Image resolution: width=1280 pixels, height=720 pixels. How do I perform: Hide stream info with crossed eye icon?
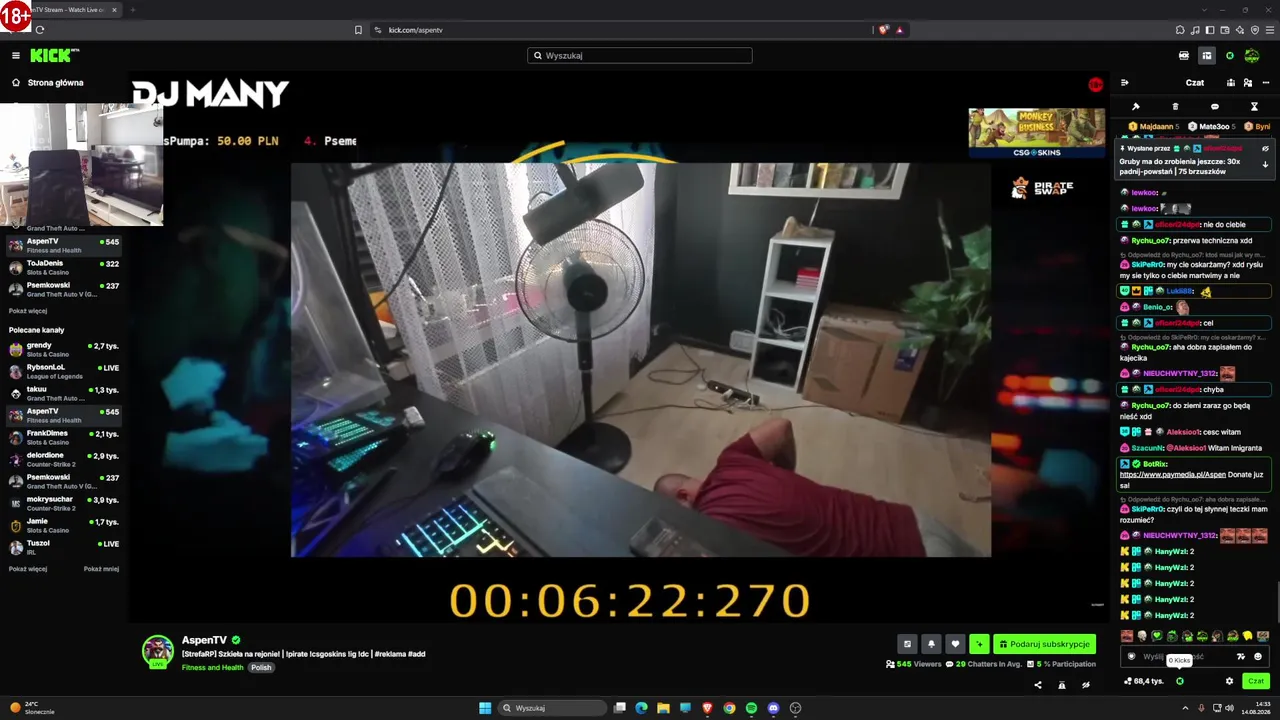(x=1086, y=685)
